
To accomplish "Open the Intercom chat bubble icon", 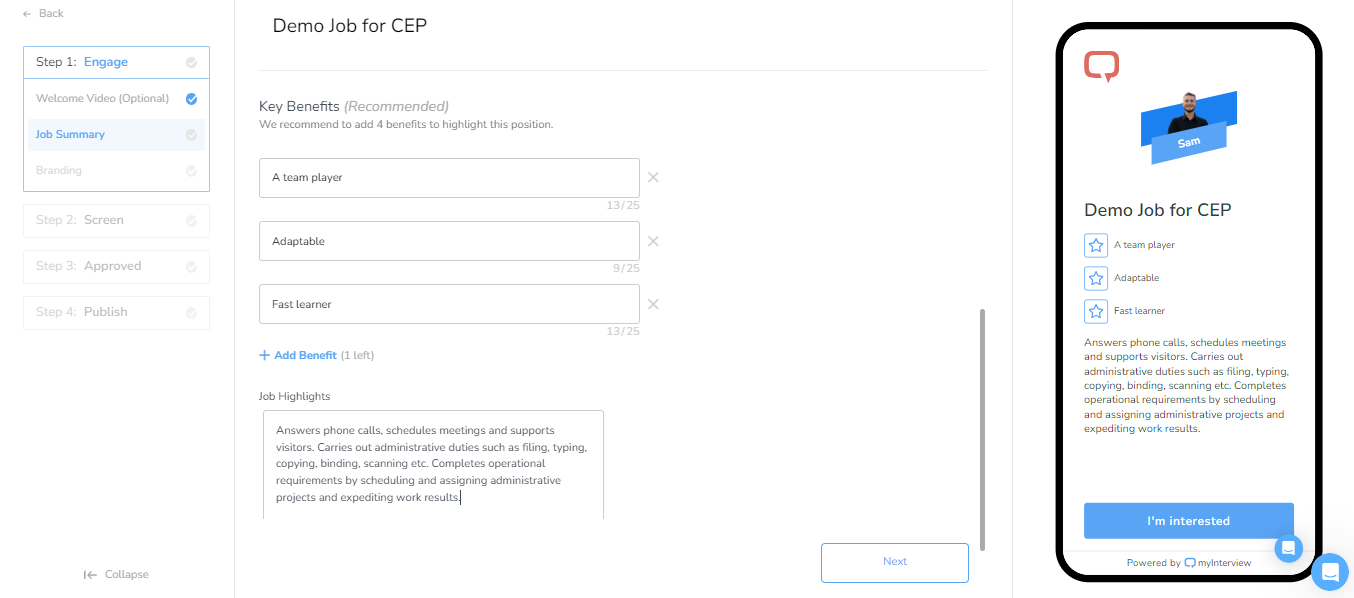I will coord(1330,573).
